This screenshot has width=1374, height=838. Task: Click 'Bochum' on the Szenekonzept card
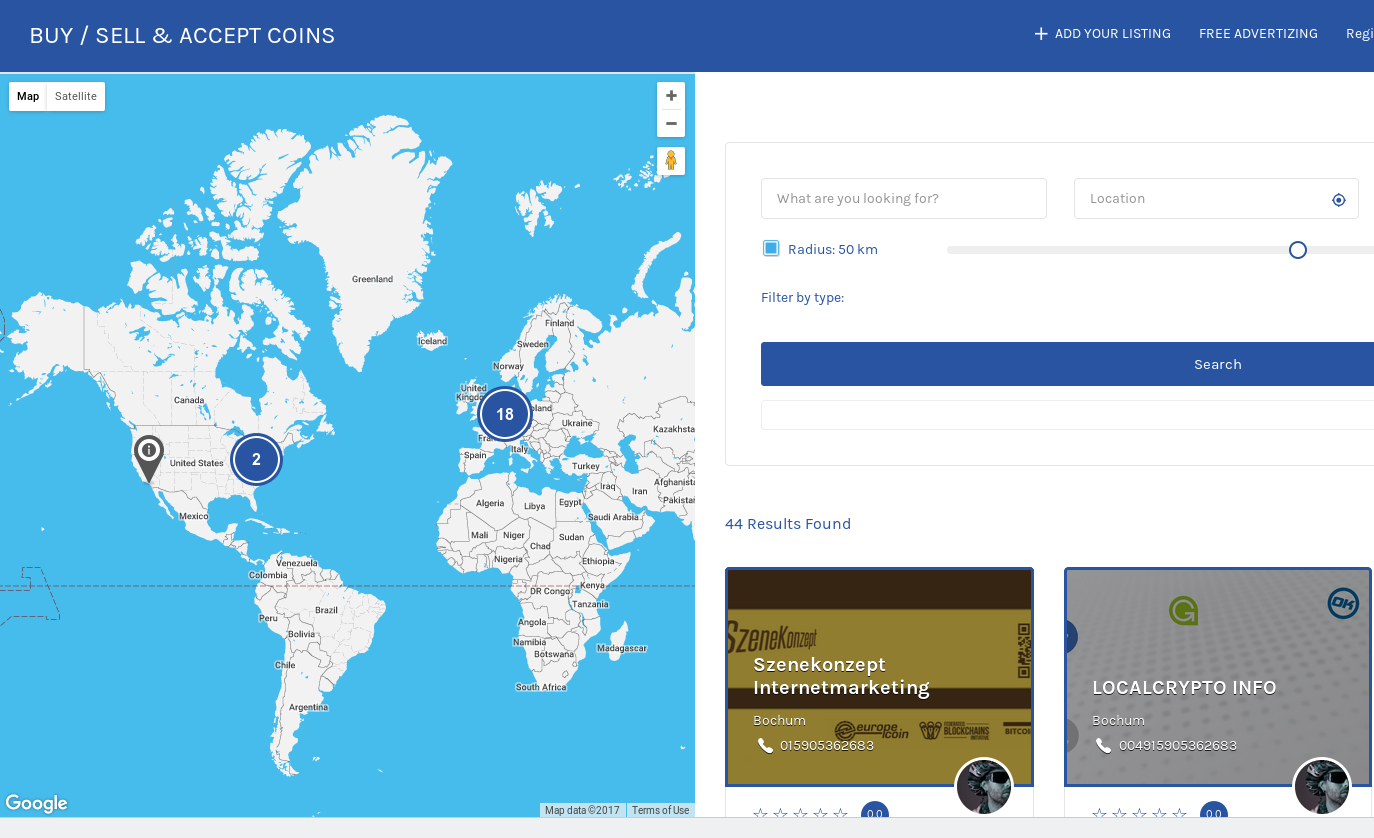coord(779,720)
